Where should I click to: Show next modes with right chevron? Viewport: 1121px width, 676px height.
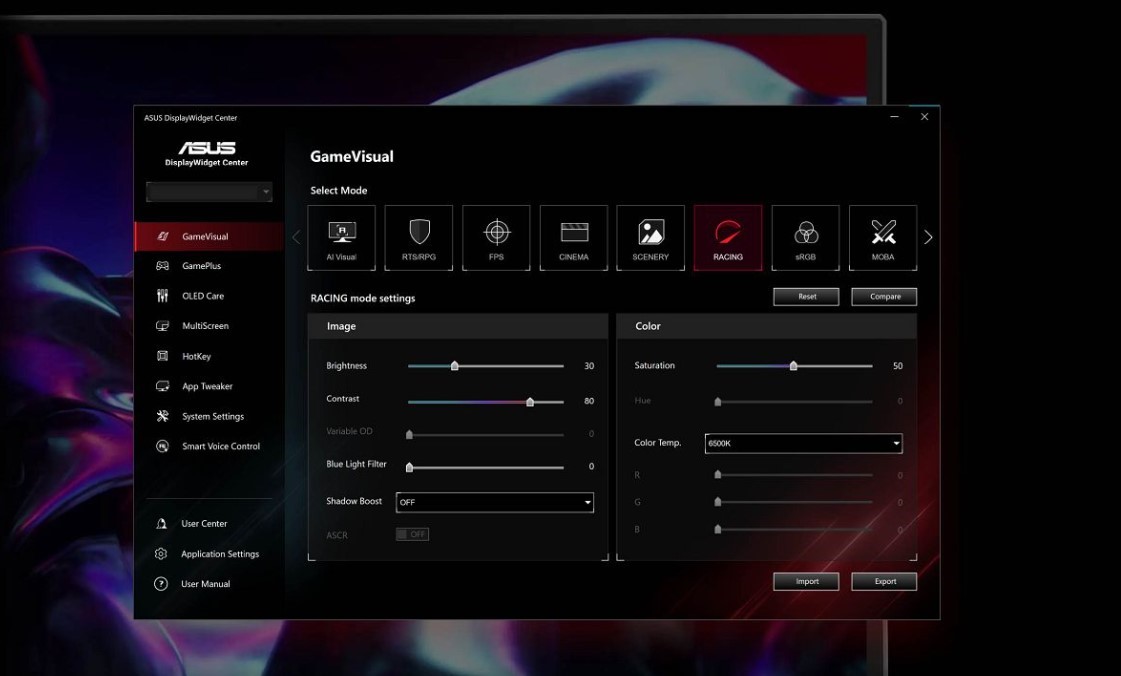tap(928, 237)
